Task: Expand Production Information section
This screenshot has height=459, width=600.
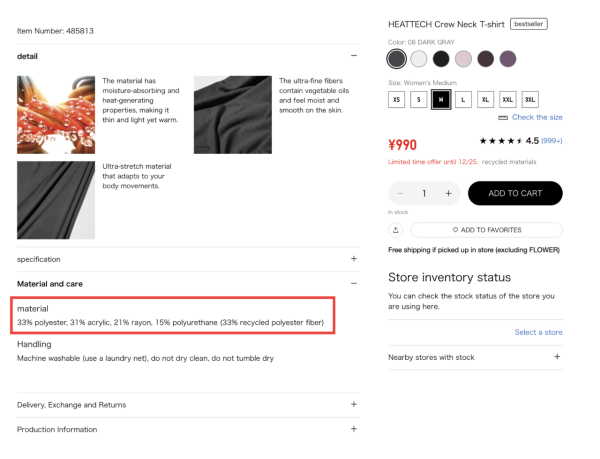Action: tap(354, 429)
